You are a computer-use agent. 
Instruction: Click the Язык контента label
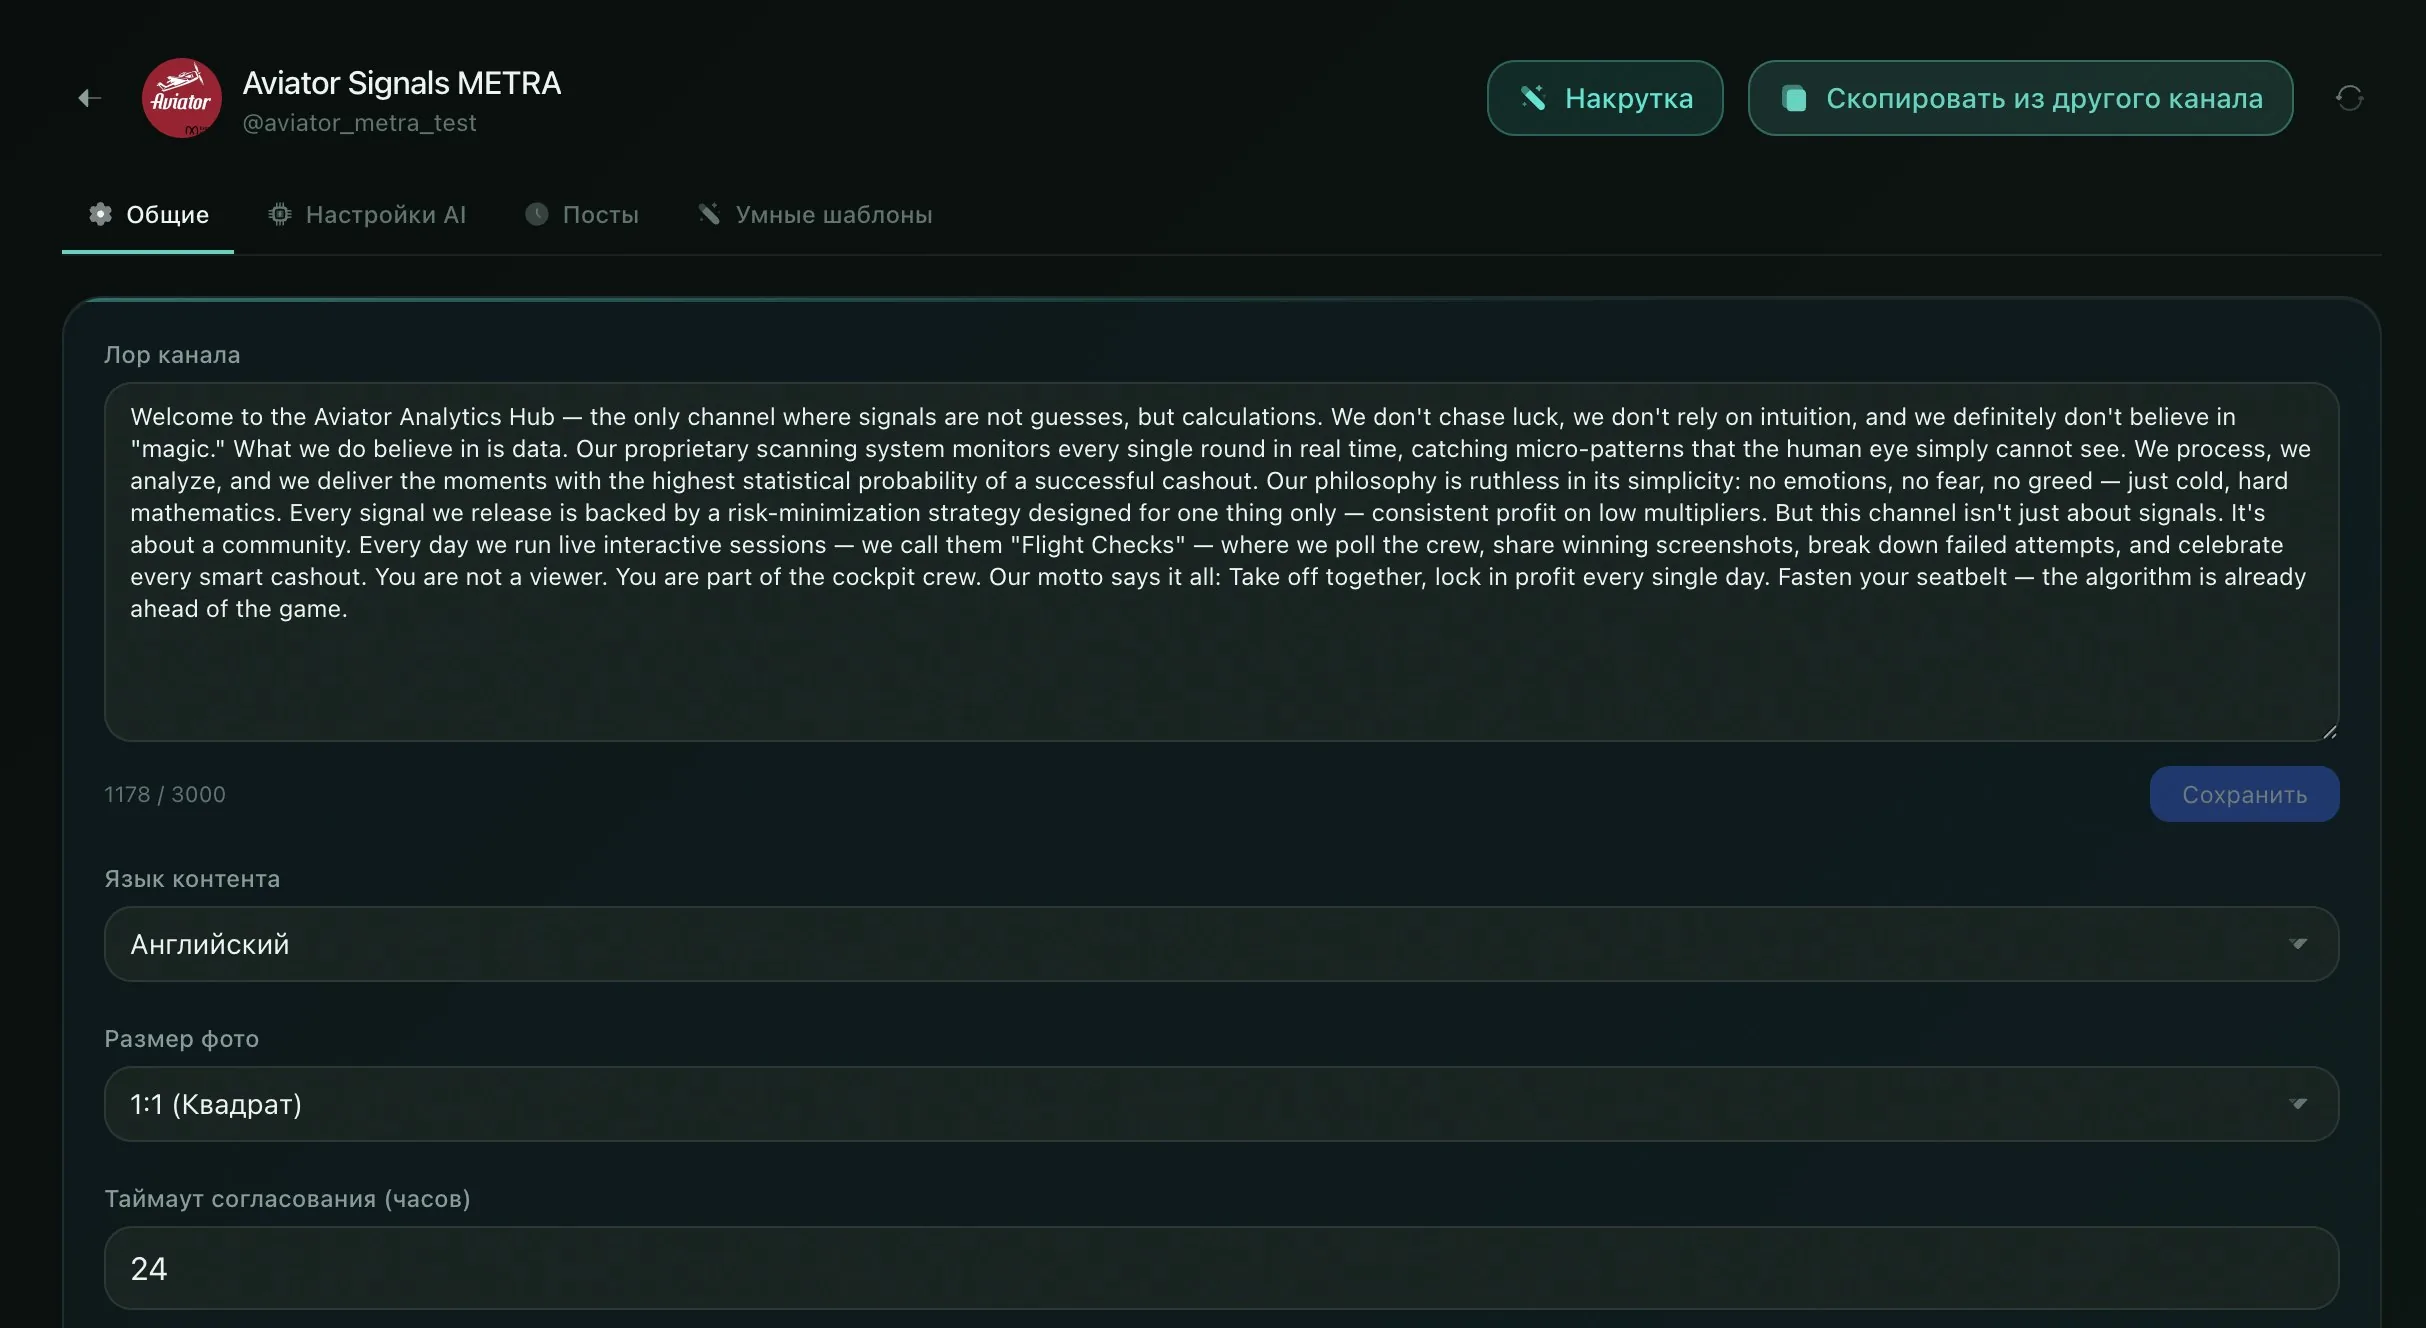[192, 879]
